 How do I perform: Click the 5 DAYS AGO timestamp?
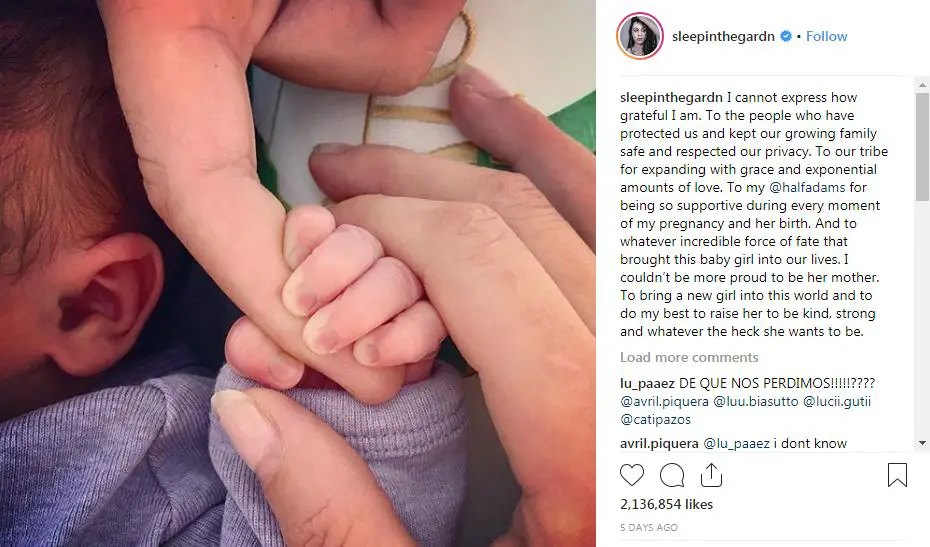[x=649, y=527]
